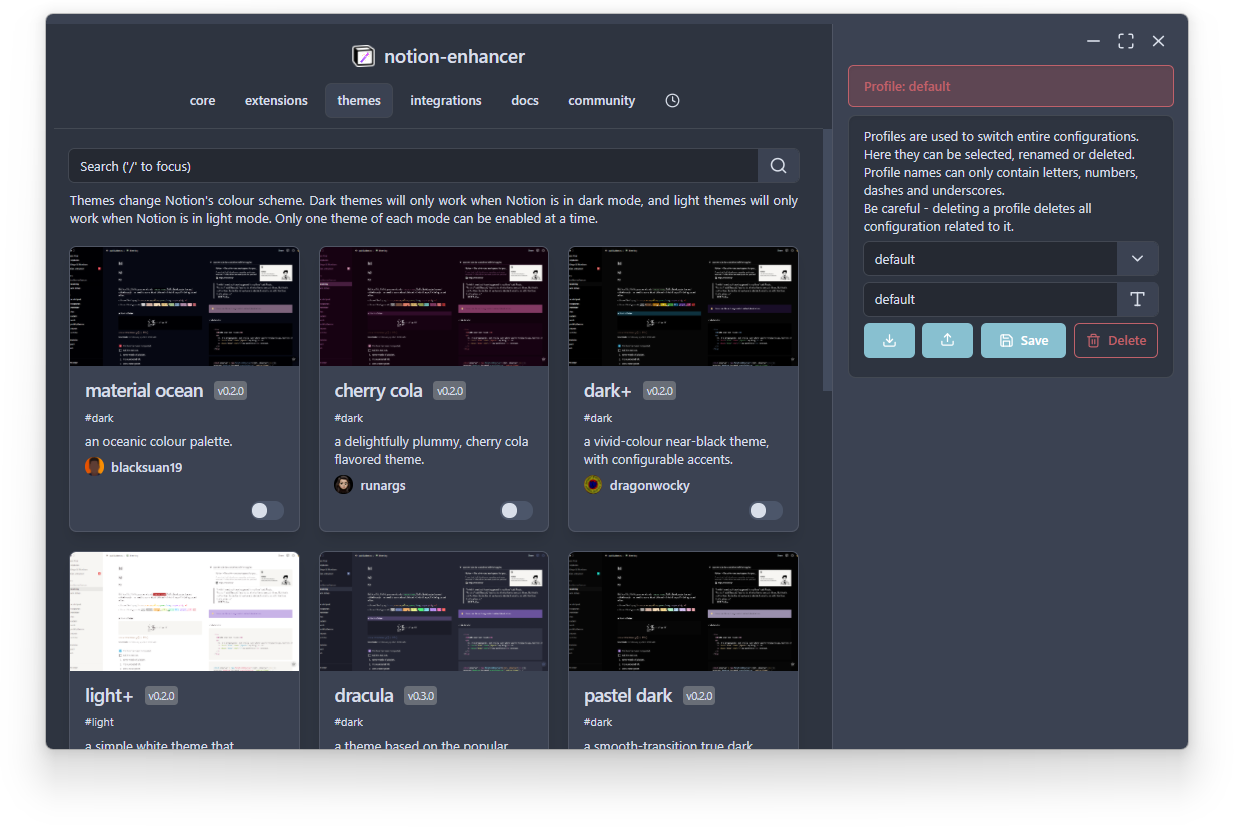Open the changelog clock icon
The width and height of the screenshot is (1234, 827).
pos(672,101)
